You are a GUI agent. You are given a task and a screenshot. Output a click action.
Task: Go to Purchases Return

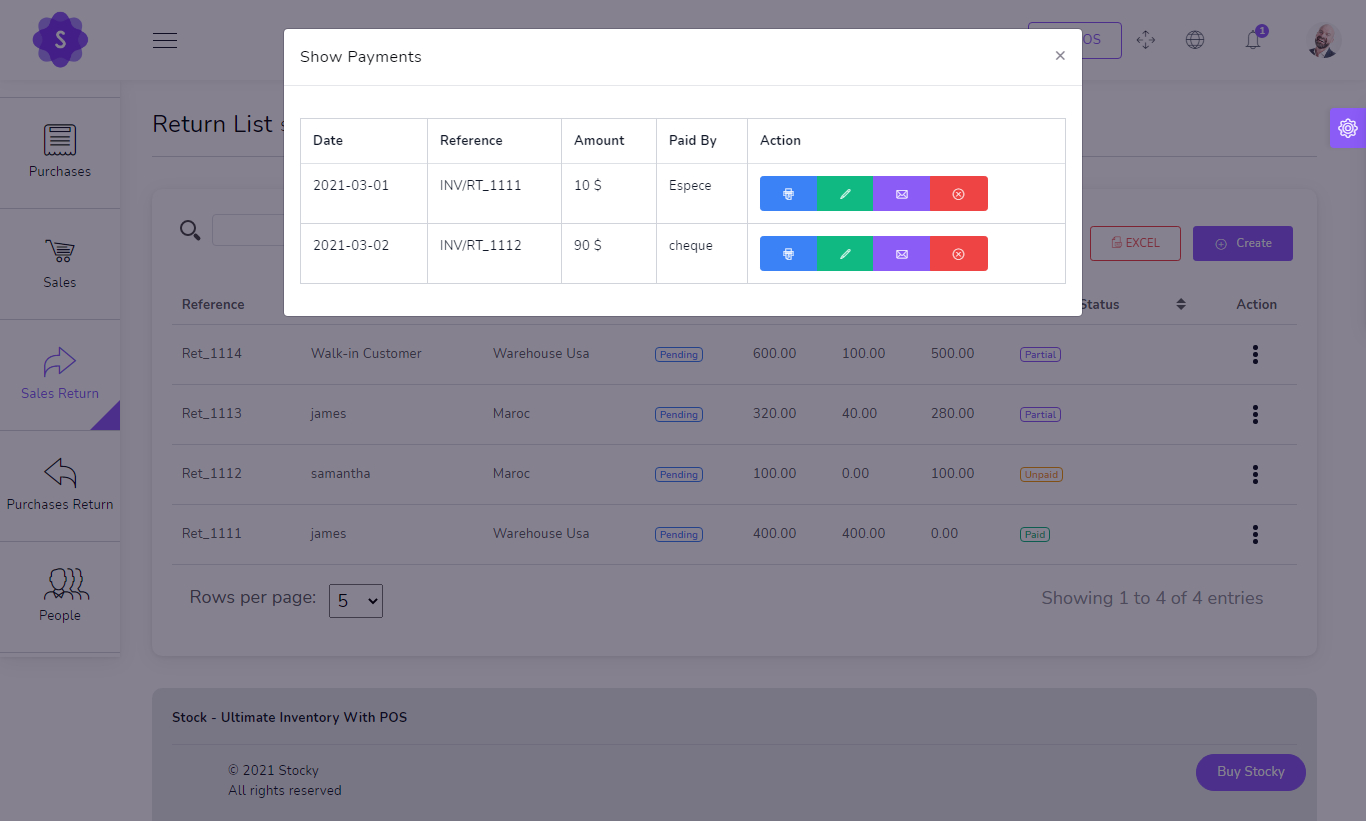60,484
